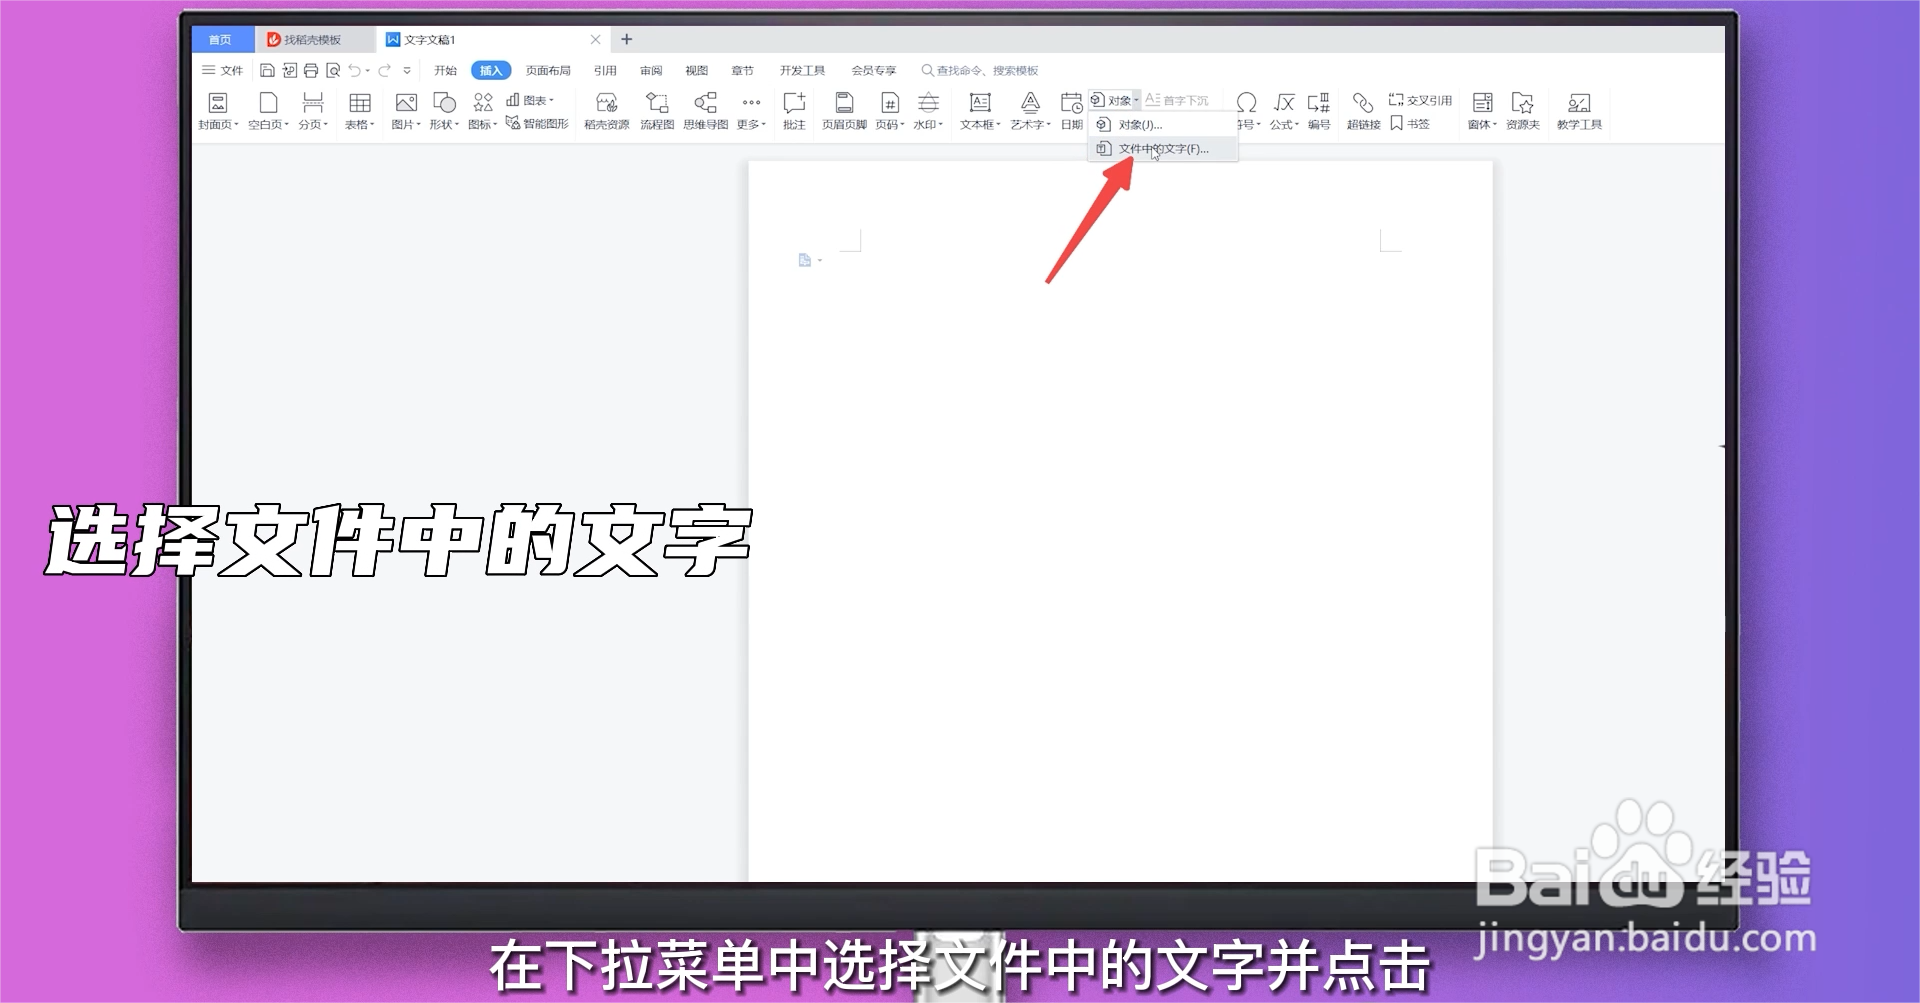This screenshot has height=1003, width=1920.
Task: Click the Print icon in quick access toolbar
Action: coord(311,70)
